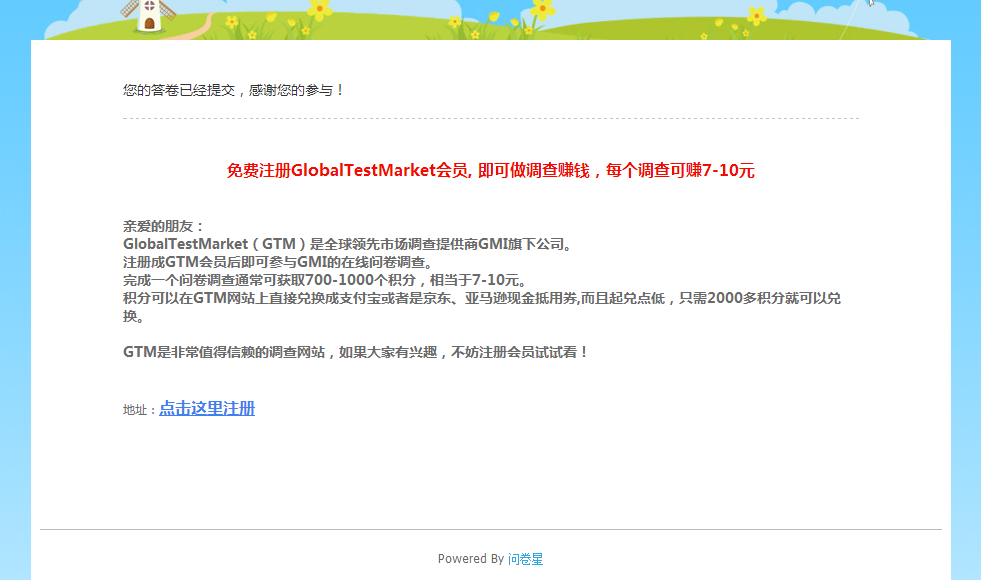Image resolution: width=981 pixels, height=580 pixels.
Task: Click the line starting with GlobalTestMarket（GTM）是全球领先
Action: pos(348,244)
